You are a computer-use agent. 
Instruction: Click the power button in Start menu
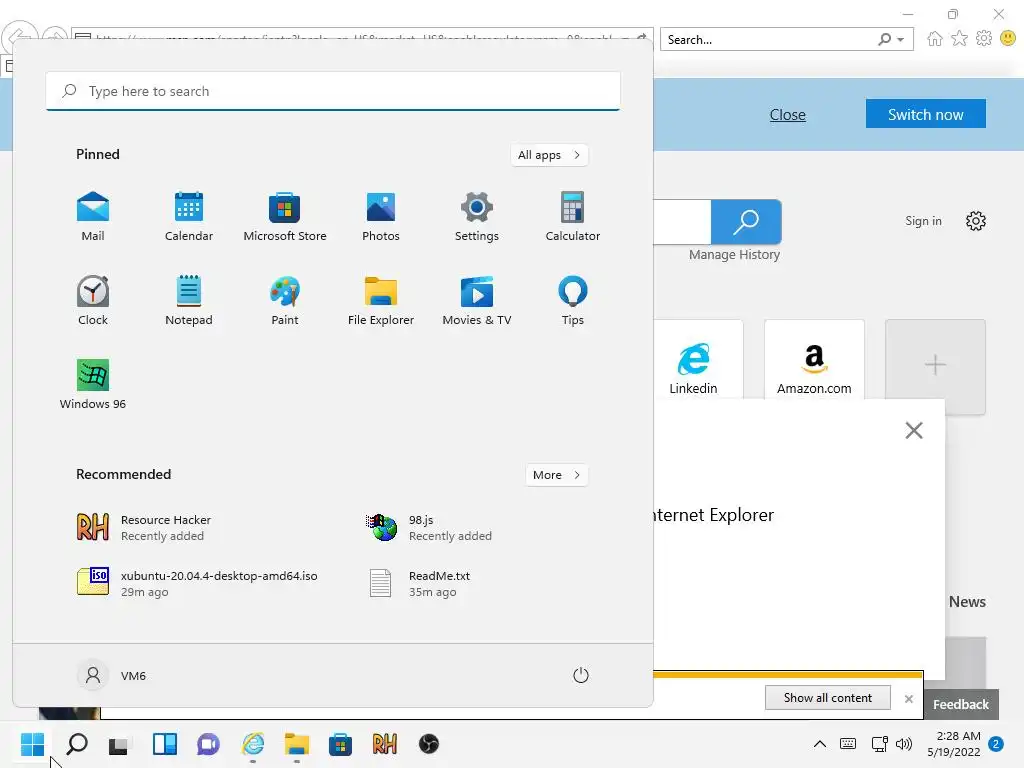581,675
